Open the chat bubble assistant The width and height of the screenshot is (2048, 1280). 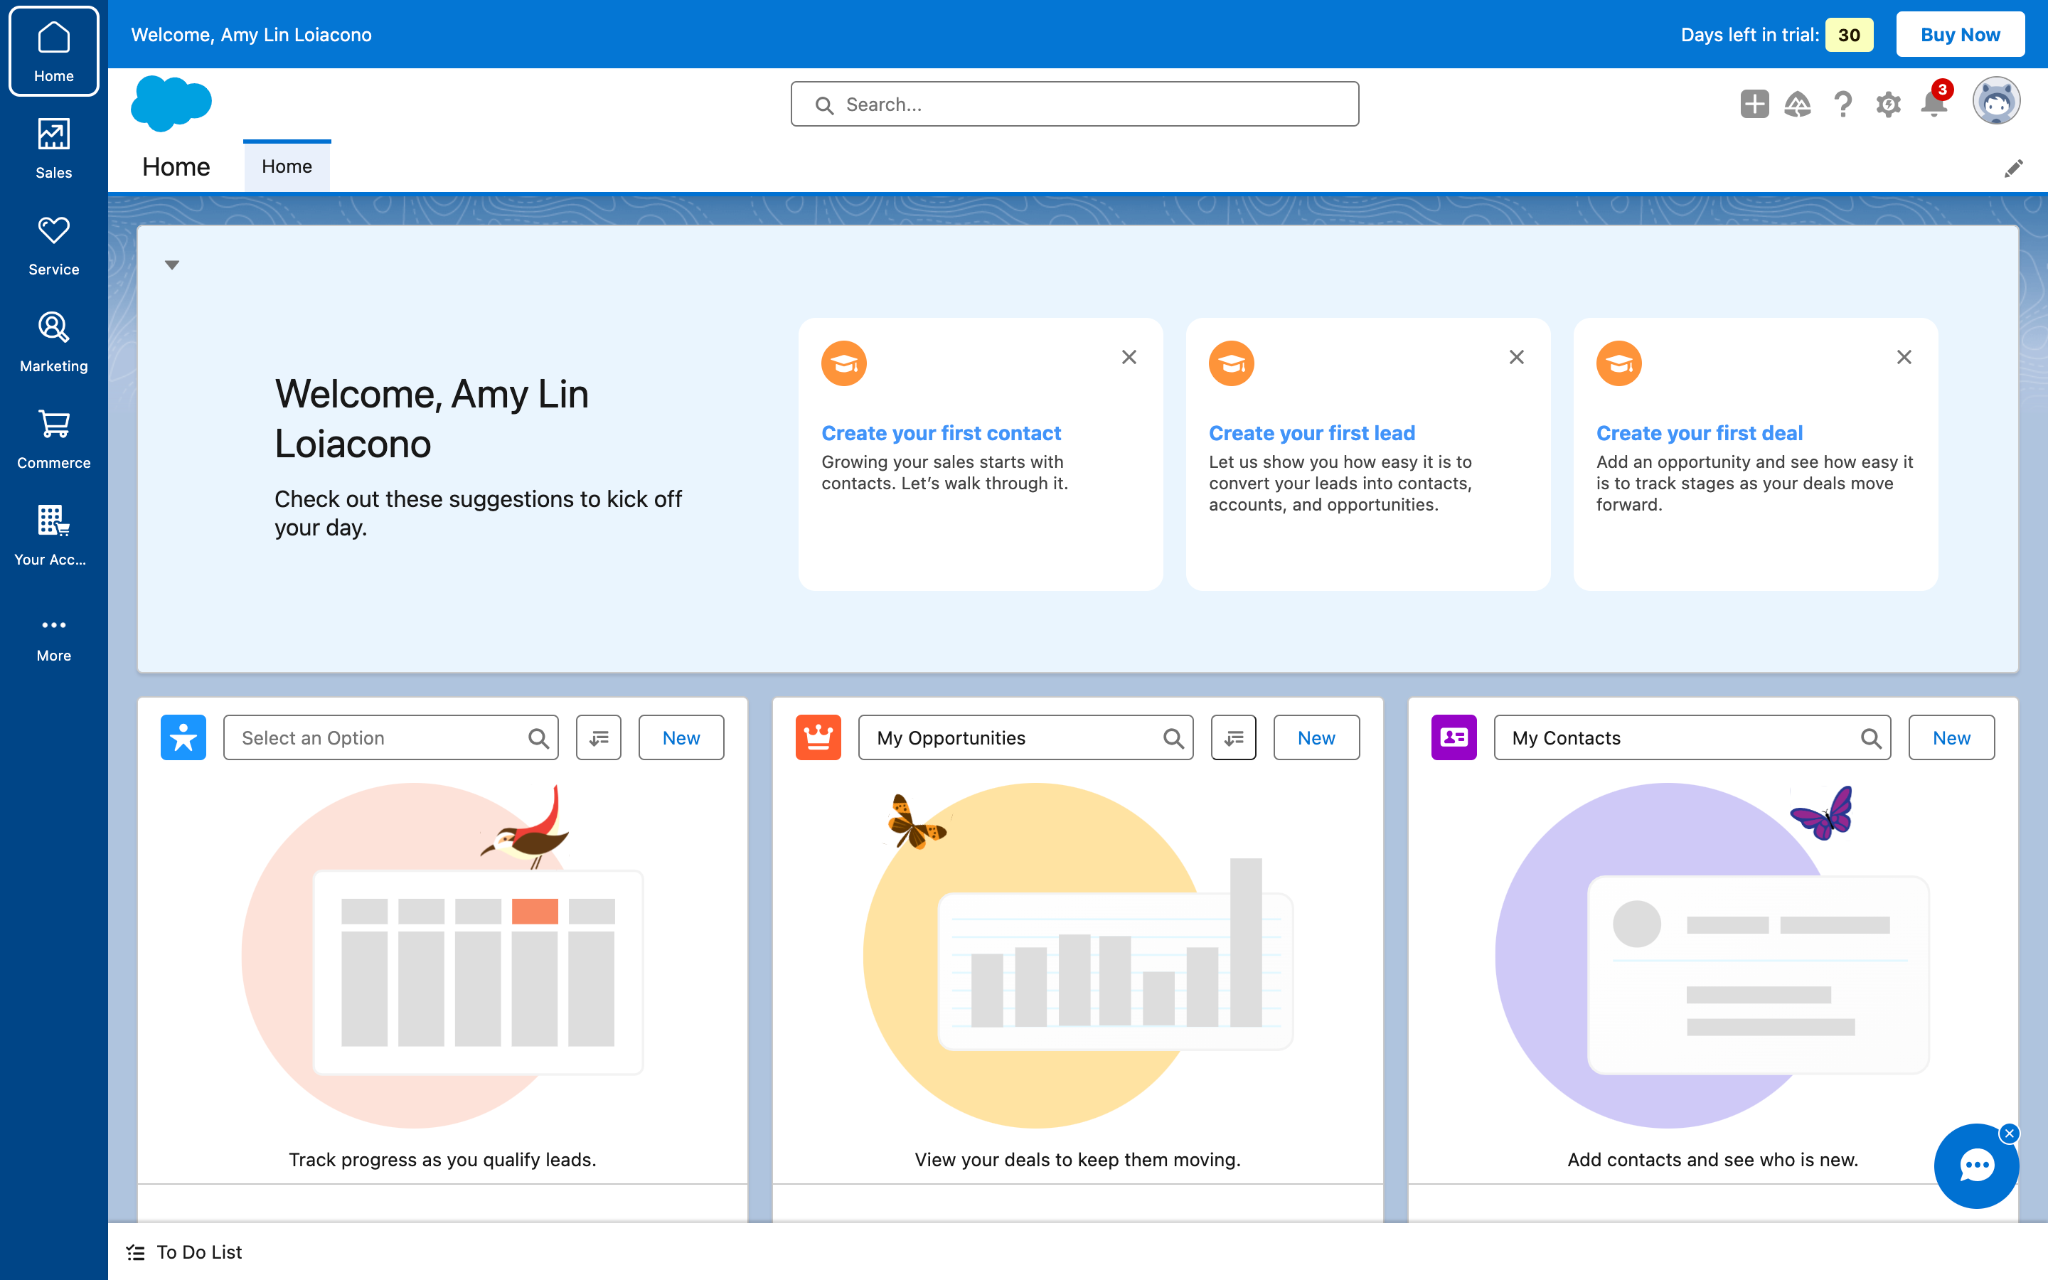tap(1976, 1166)
